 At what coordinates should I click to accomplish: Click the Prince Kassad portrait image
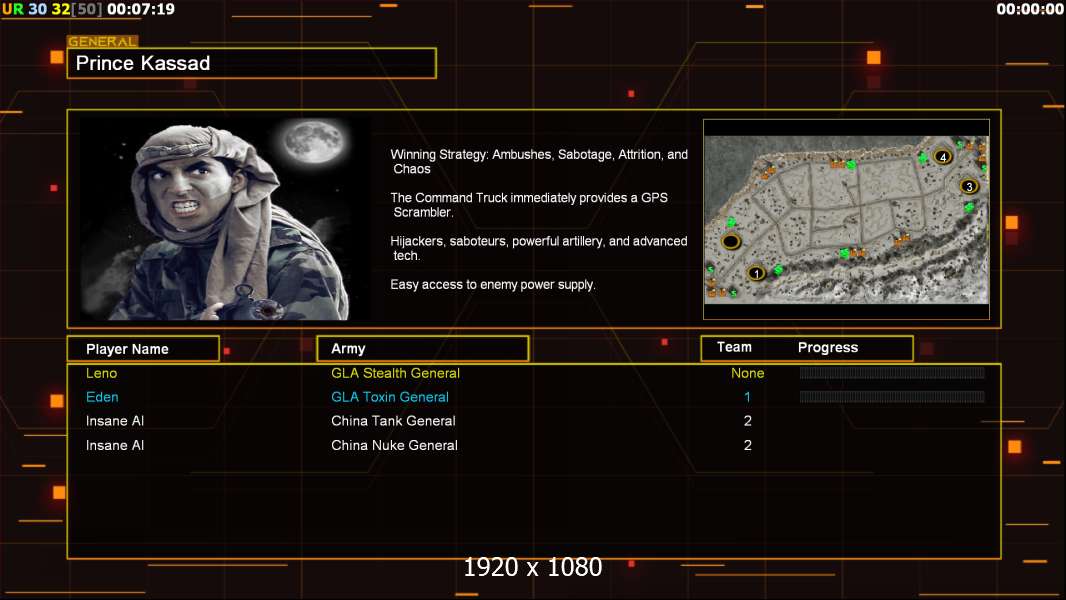(224, 218)
